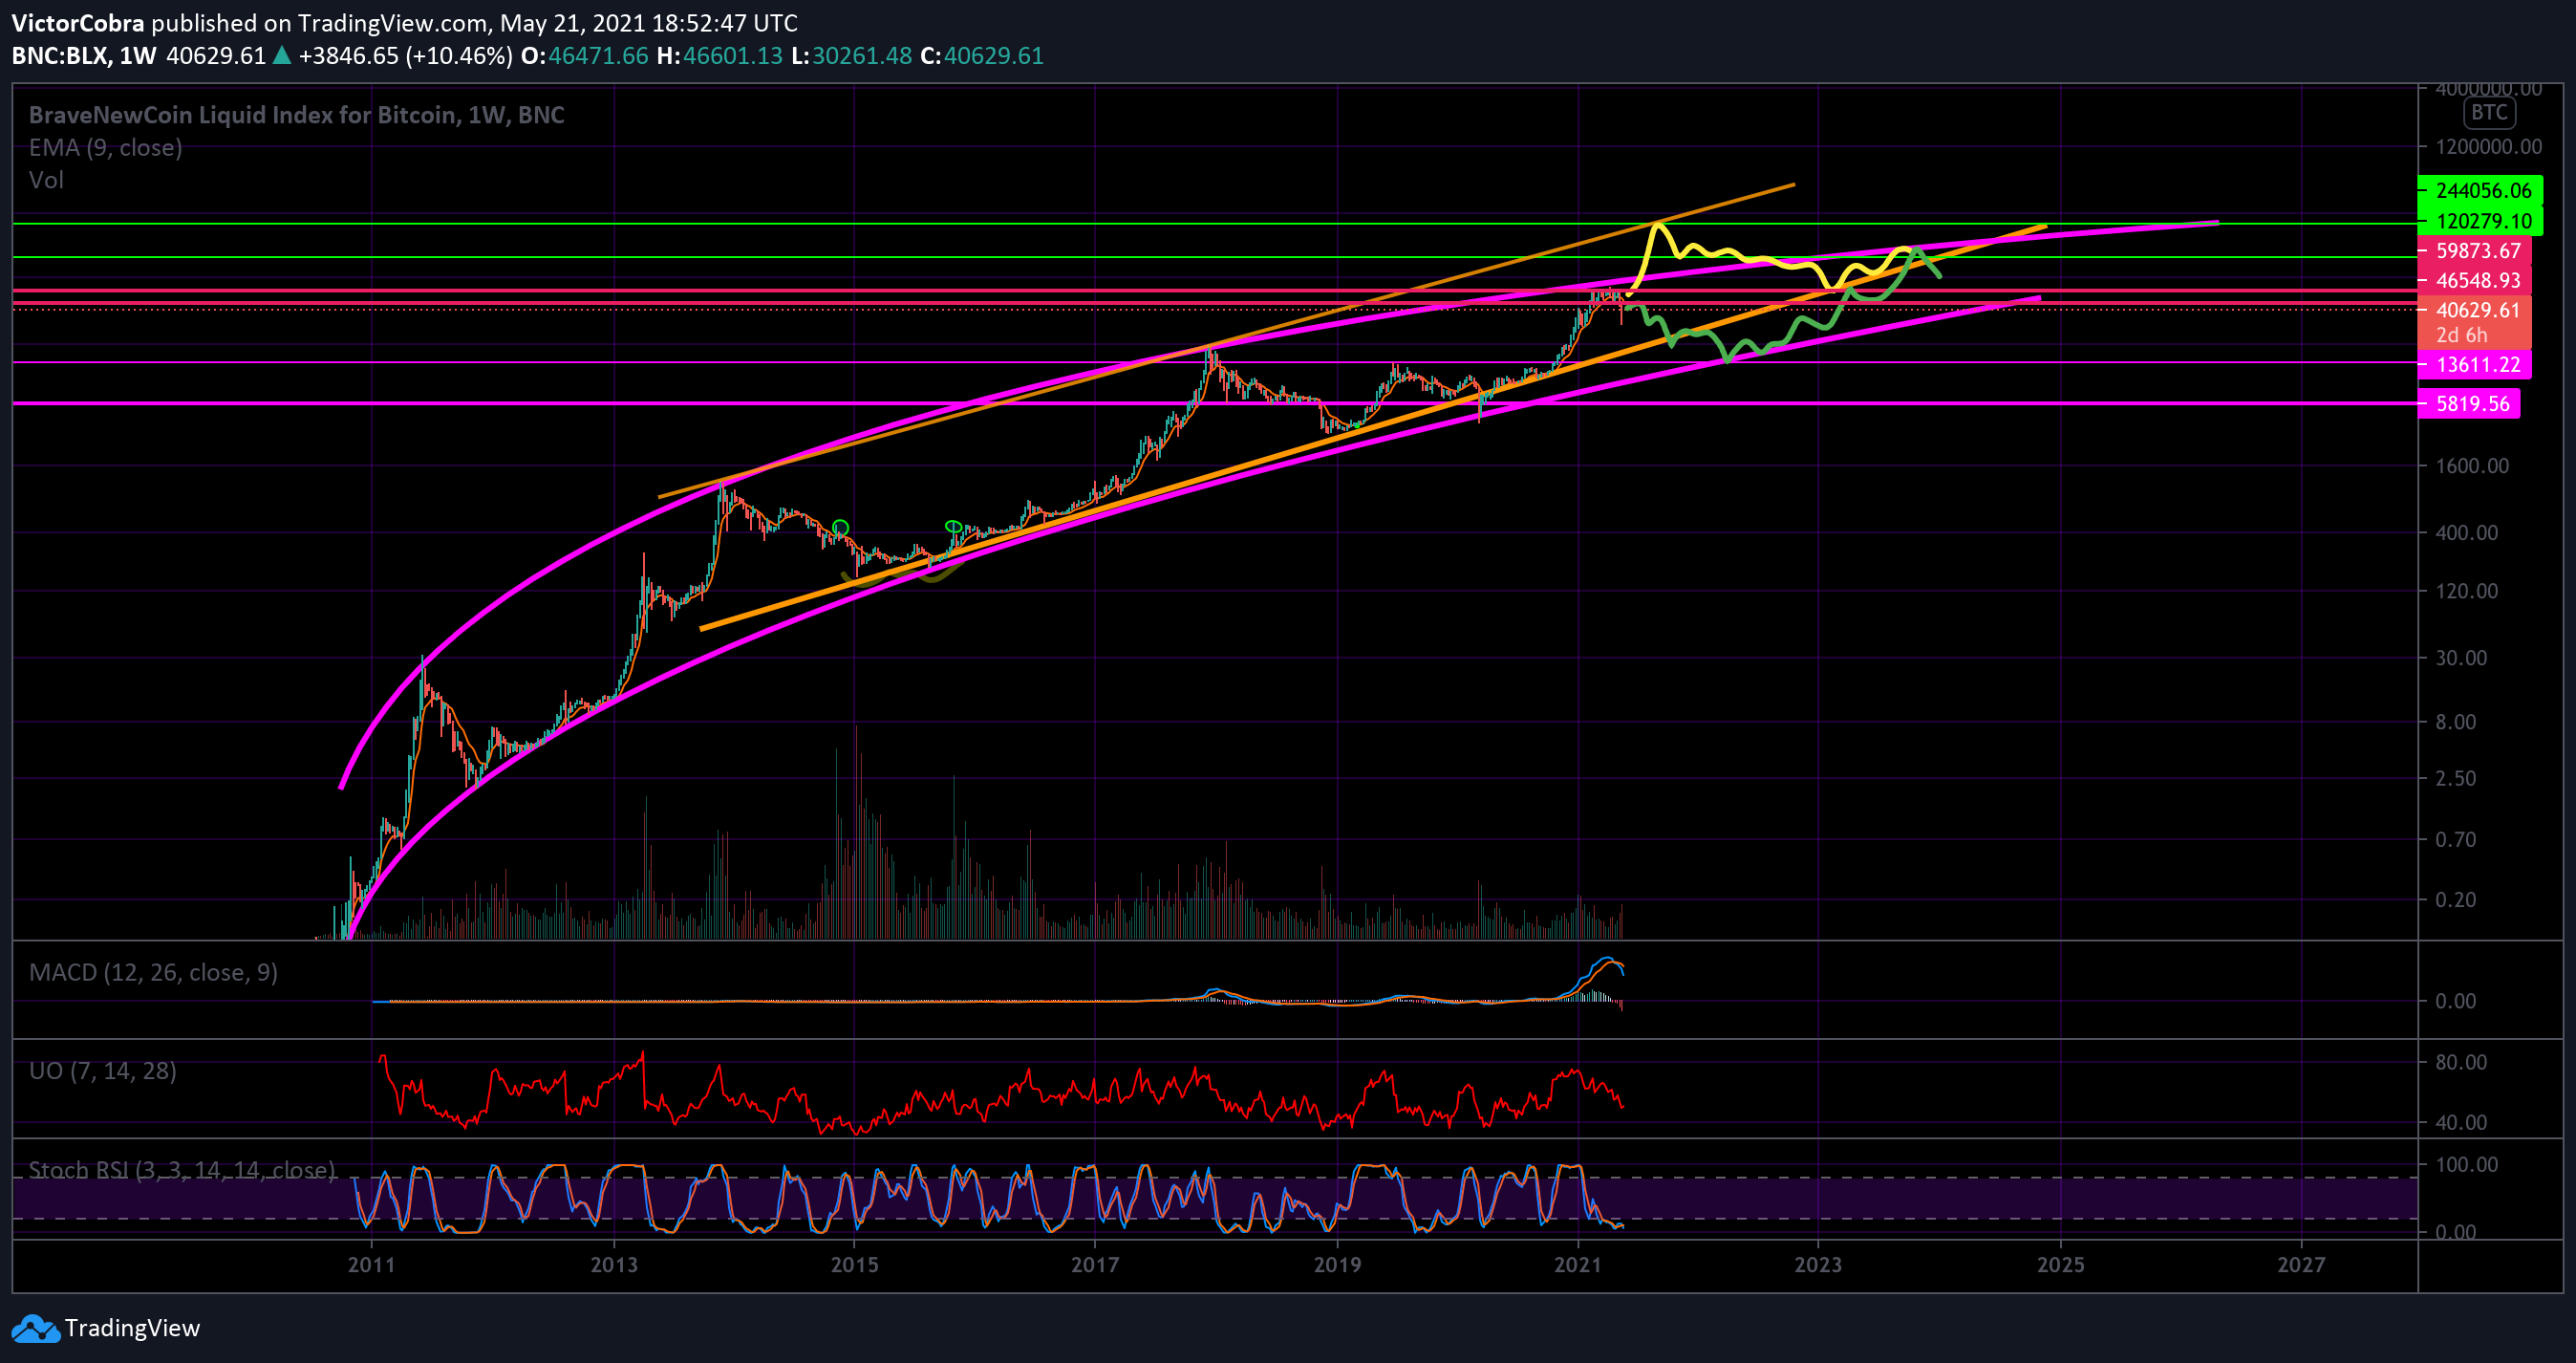2576x1363 pixels.
Task: Click the O:46471.66 open value
Action: (585, 56)
